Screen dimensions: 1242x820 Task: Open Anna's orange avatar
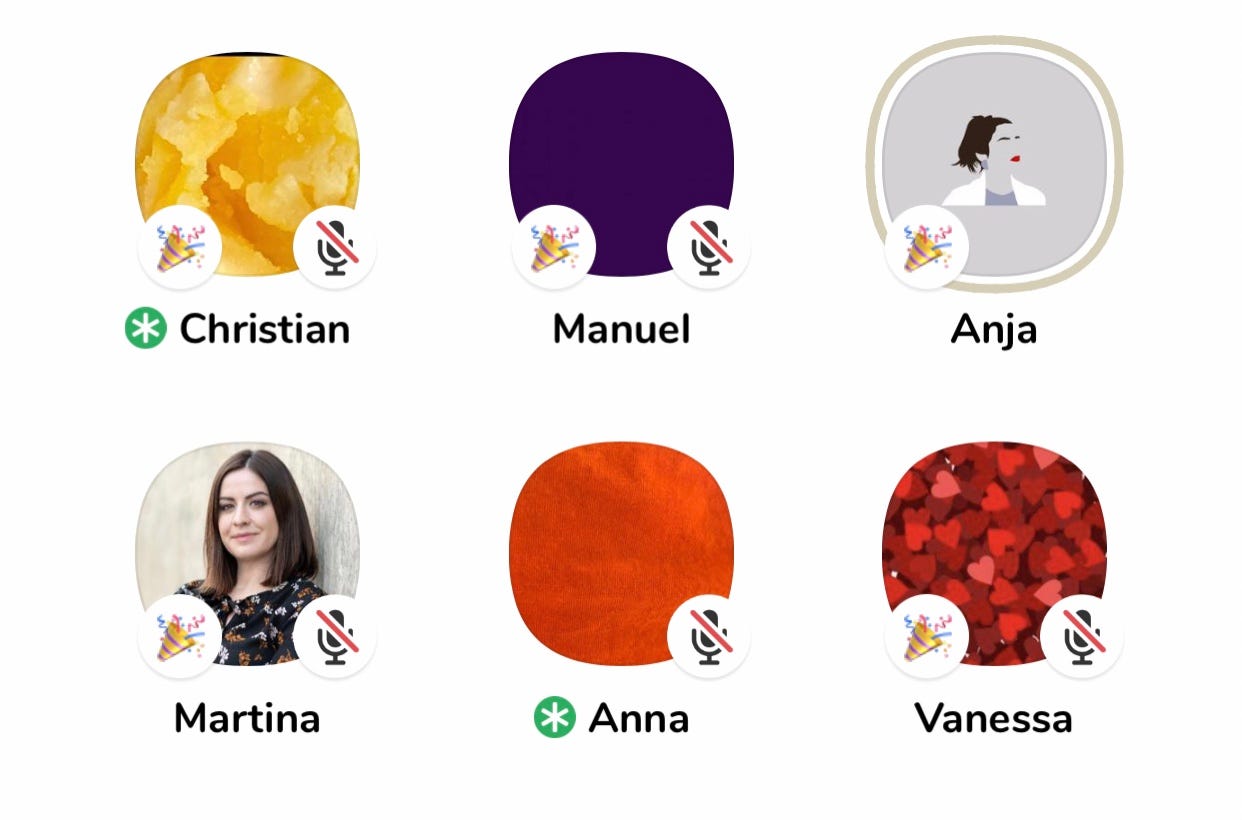coord(621,553)
